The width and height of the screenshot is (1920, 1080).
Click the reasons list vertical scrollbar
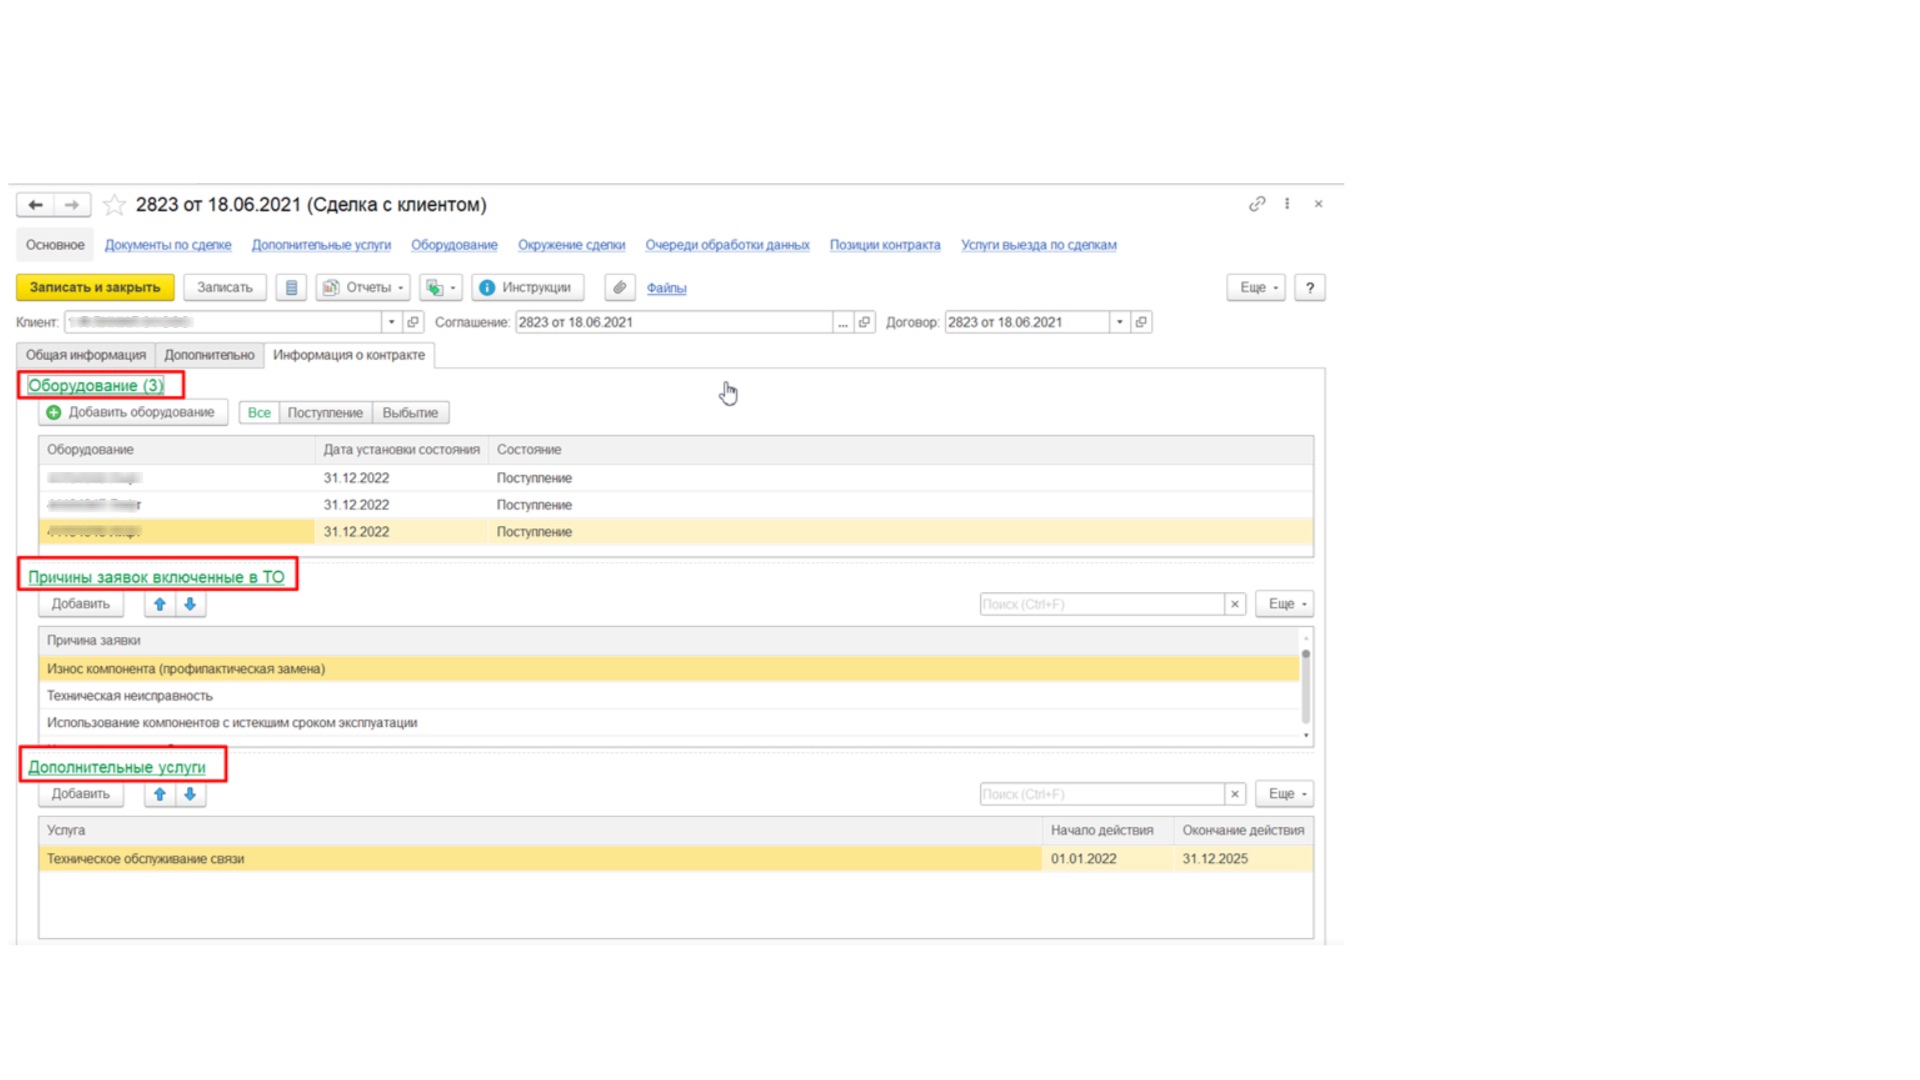1306,686
